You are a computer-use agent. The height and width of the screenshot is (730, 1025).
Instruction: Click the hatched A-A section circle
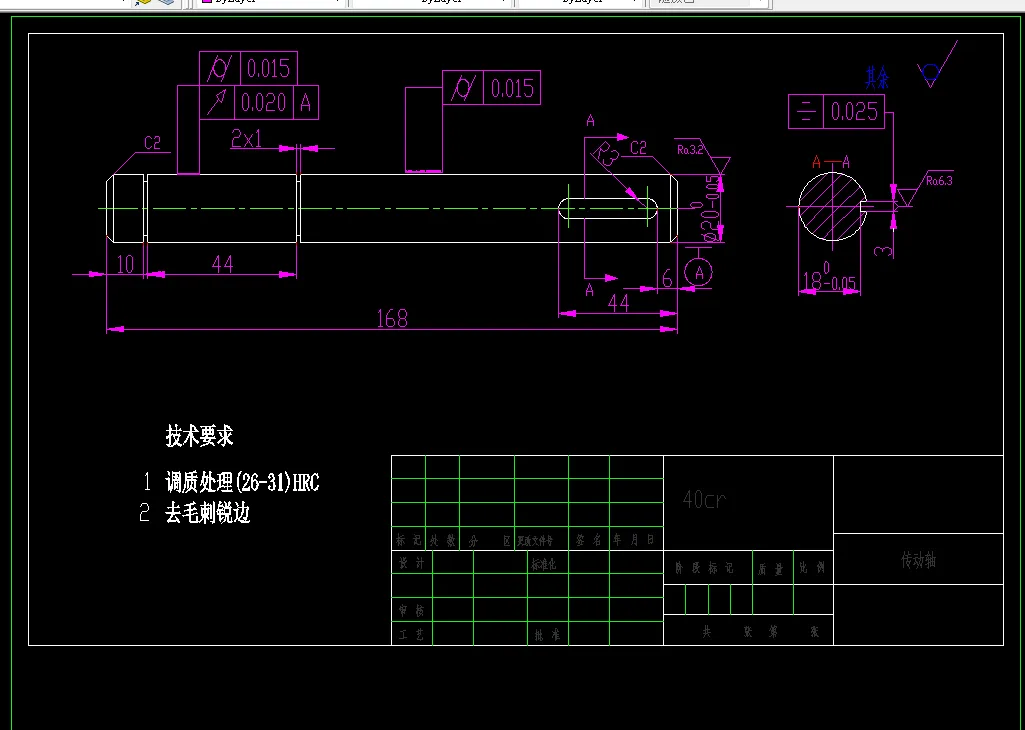(832, 207)
